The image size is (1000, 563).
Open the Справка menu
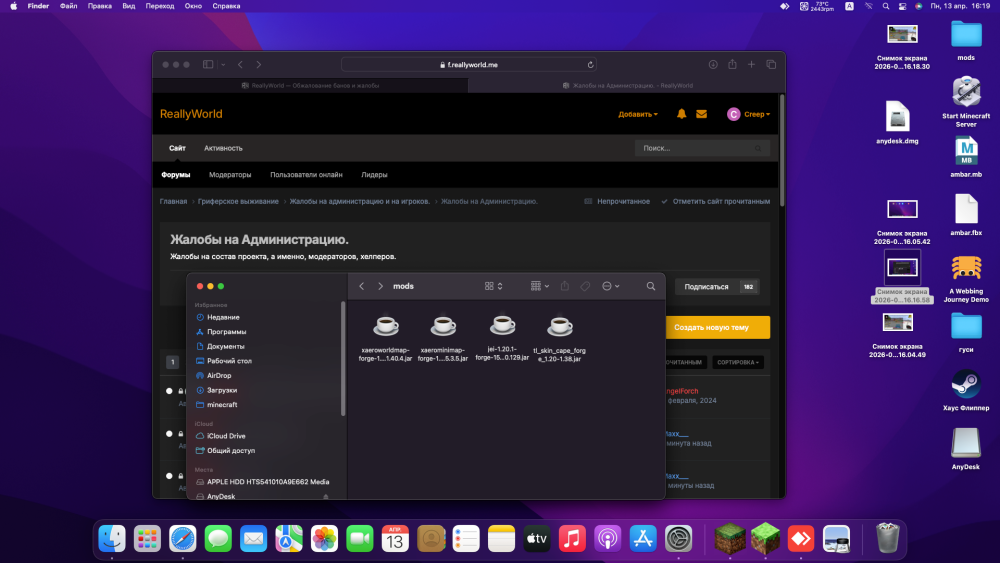[x=226, y=6]
